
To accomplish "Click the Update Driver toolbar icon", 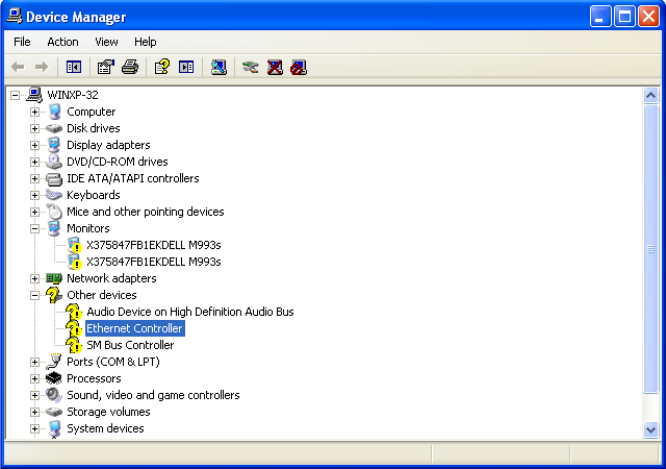I will click(x=250, y=67).
